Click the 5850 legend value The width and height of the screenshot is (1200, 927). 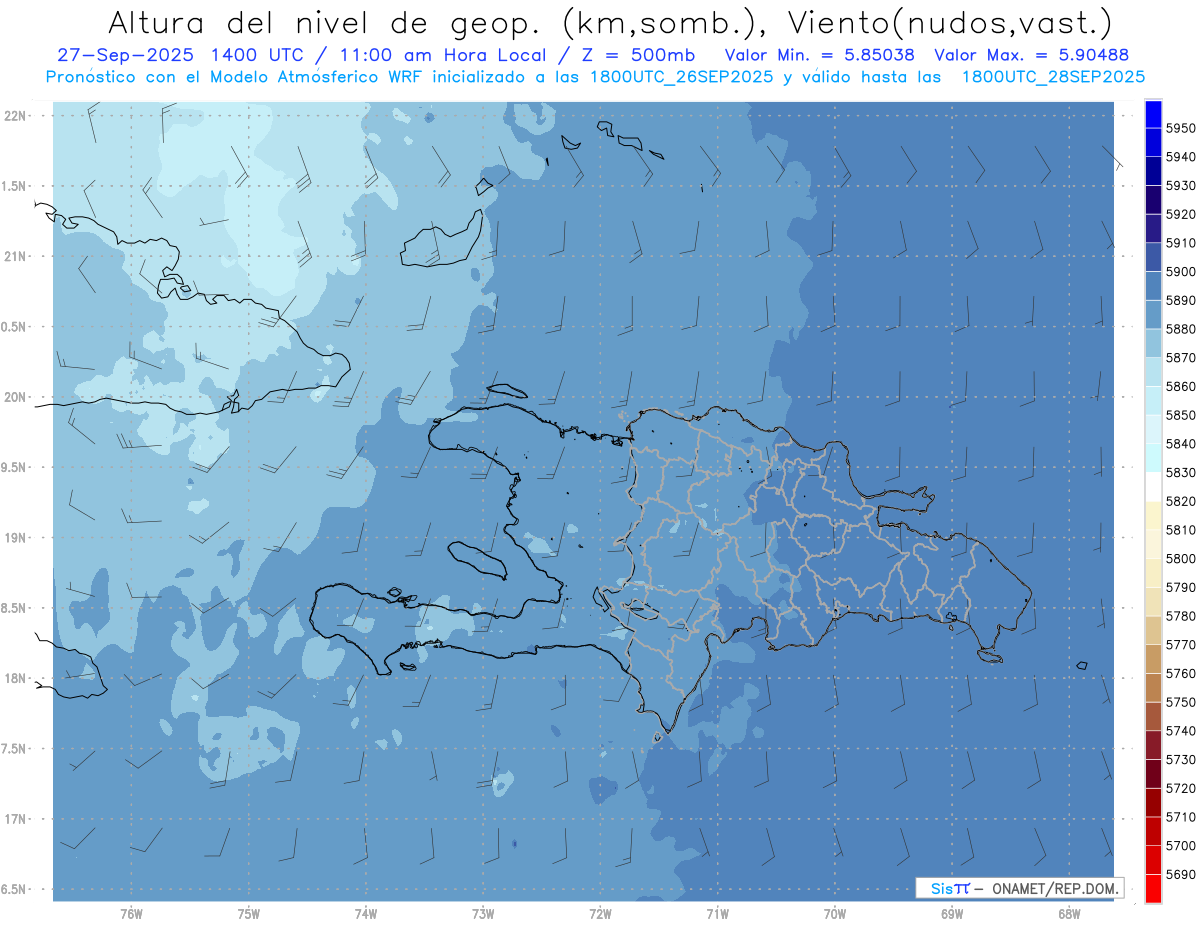pyautogui.click(x=1180, y=415)
